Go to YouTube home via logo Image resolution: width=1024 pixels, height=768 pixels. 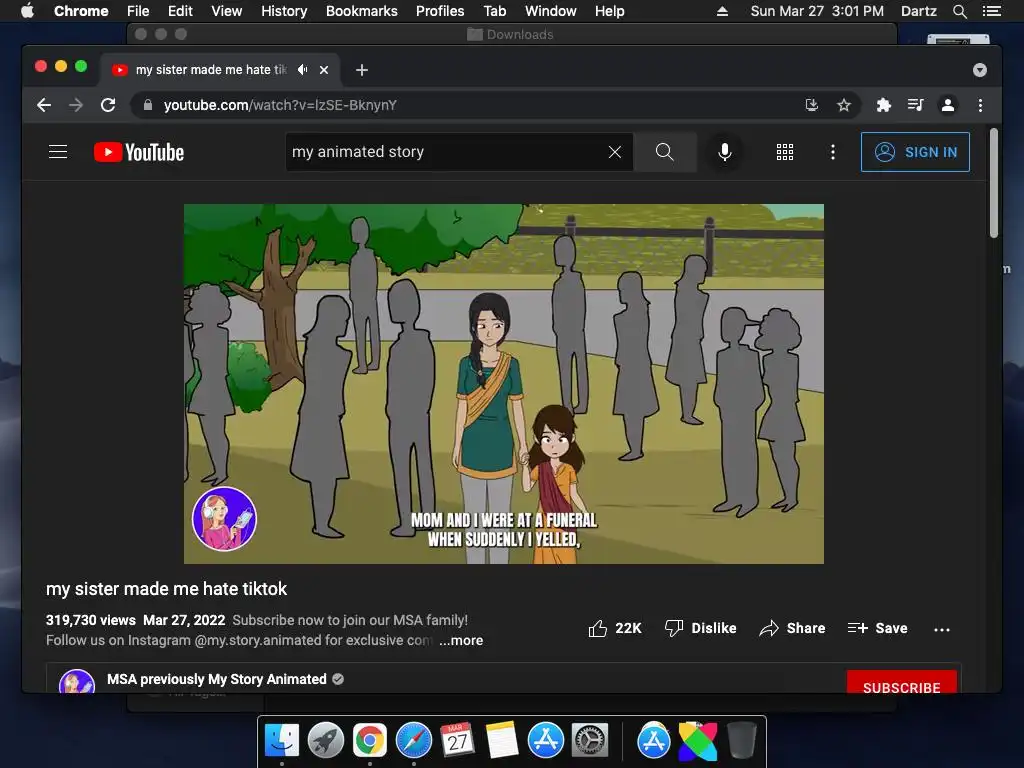pos(139,152)
